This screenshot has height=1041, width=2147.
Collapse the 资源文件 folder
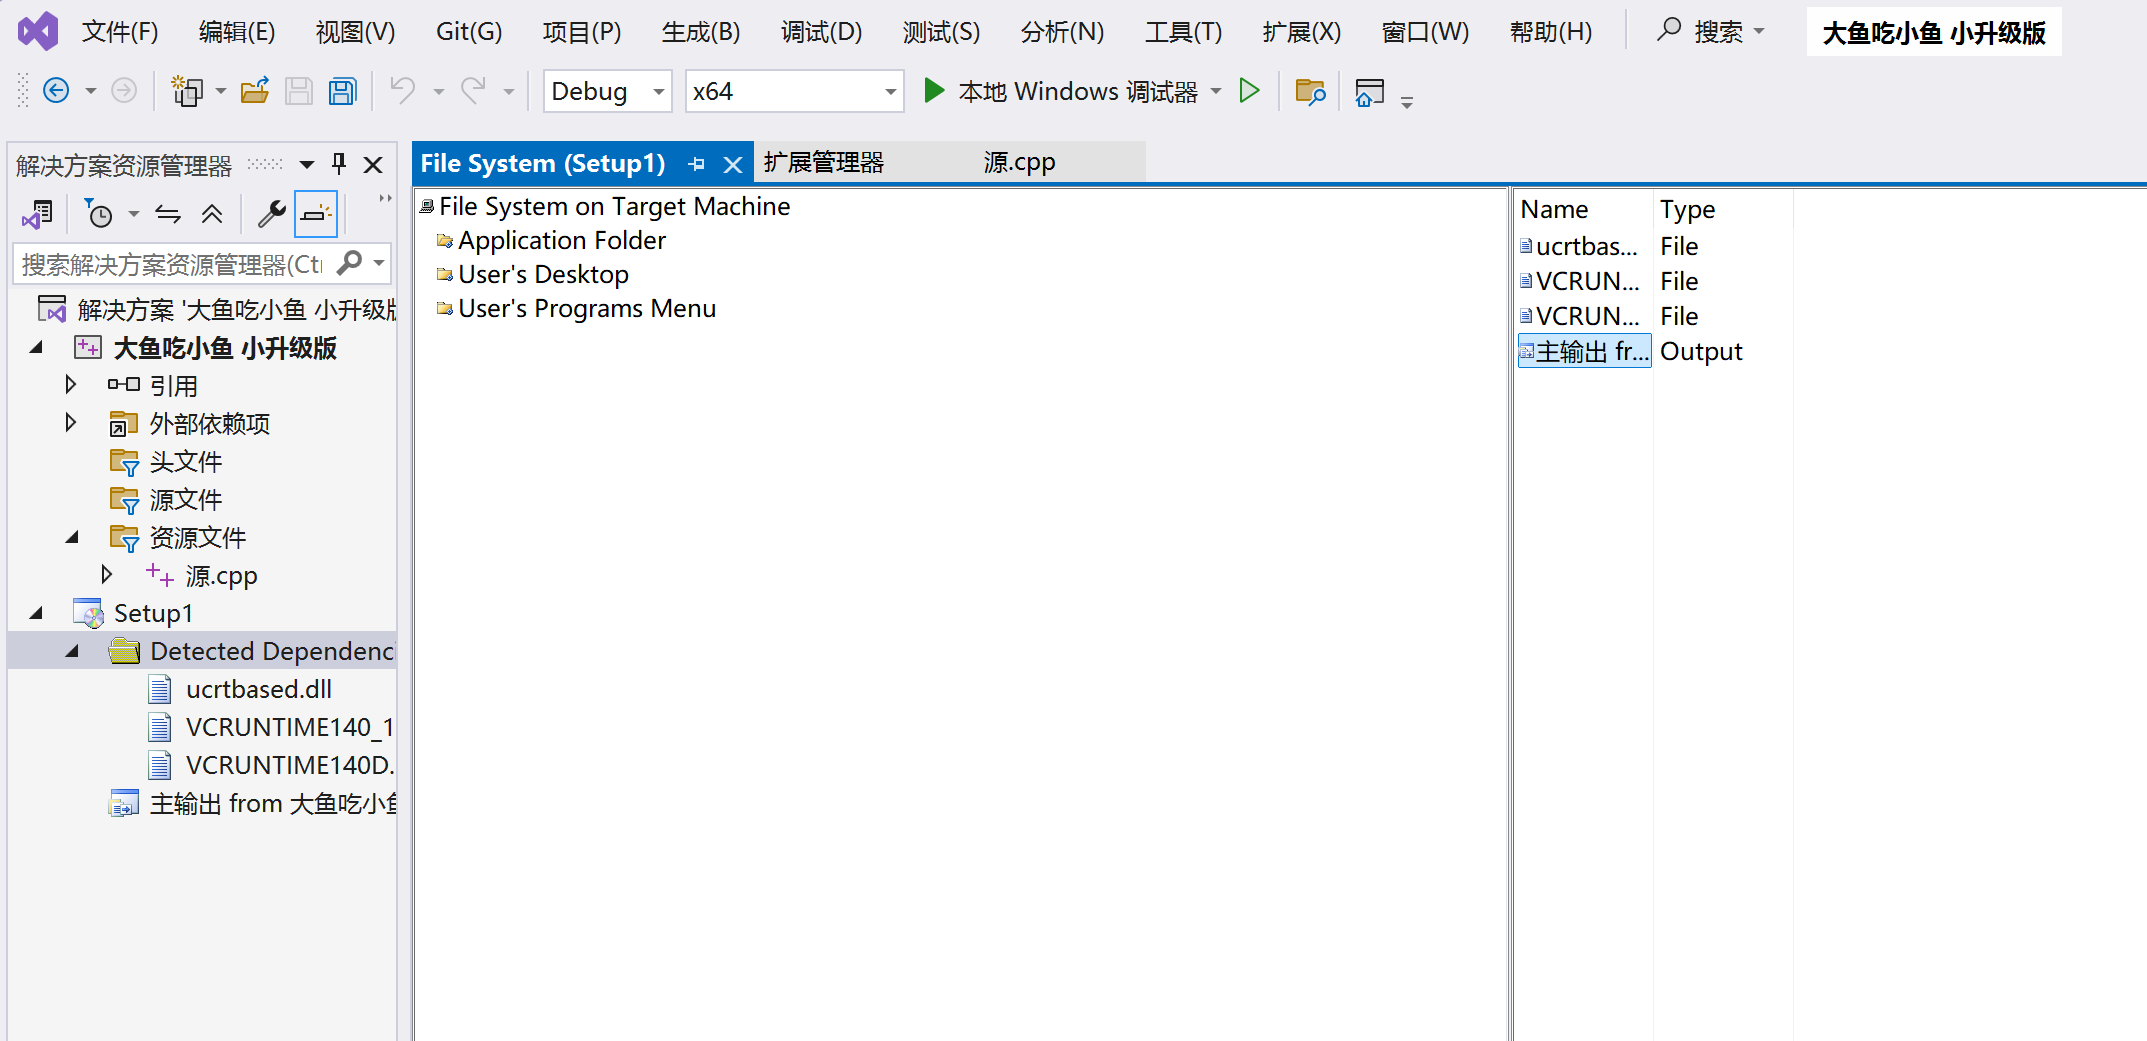click(x=71, y=537)
